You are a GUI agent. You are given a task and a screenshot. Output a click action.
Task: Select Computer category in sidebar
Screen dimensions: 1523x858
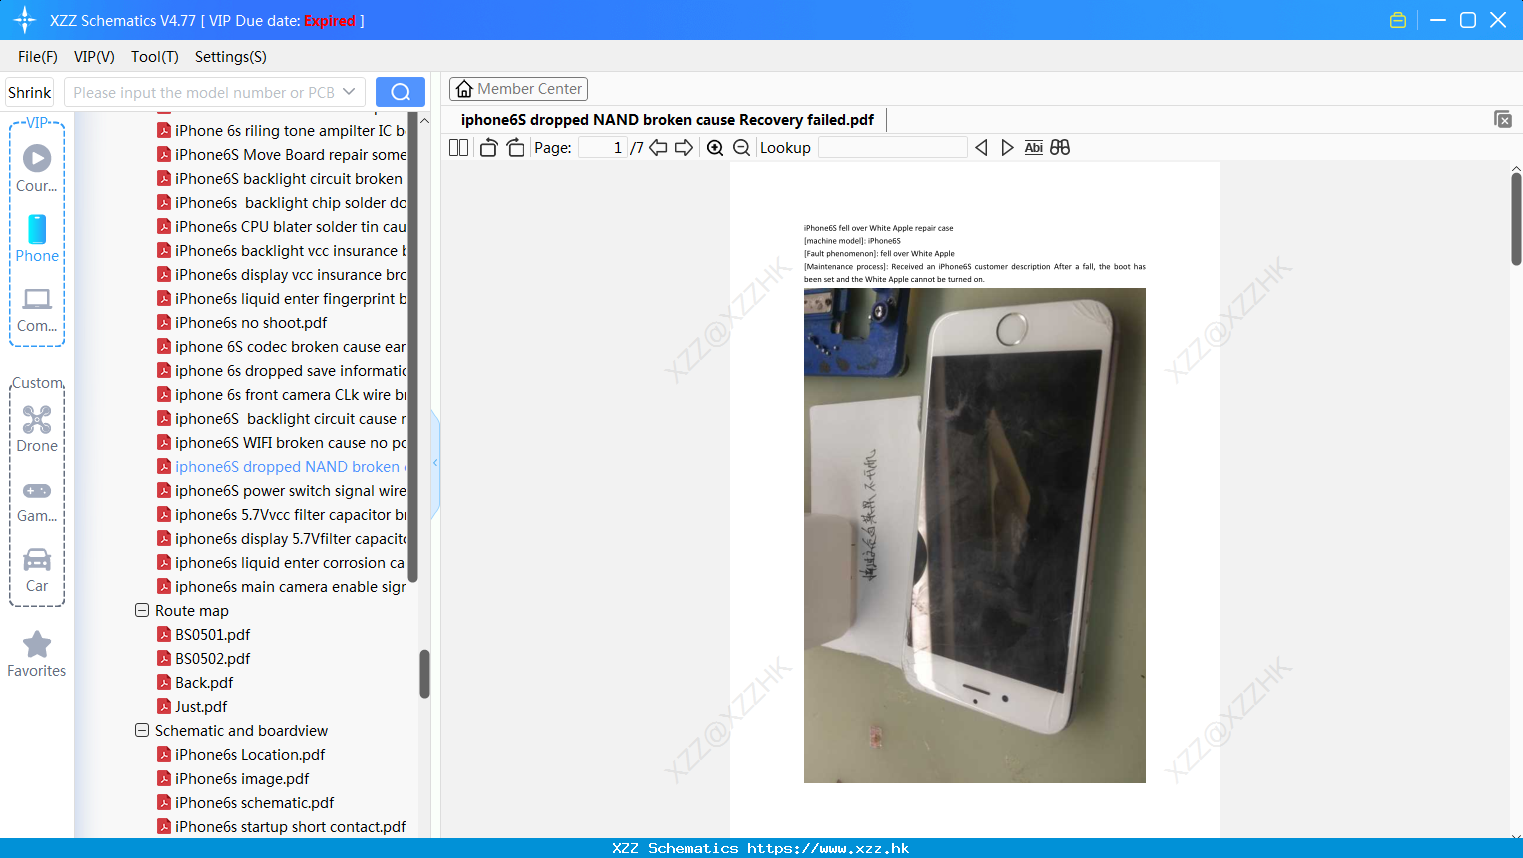(x=37, y=309)
